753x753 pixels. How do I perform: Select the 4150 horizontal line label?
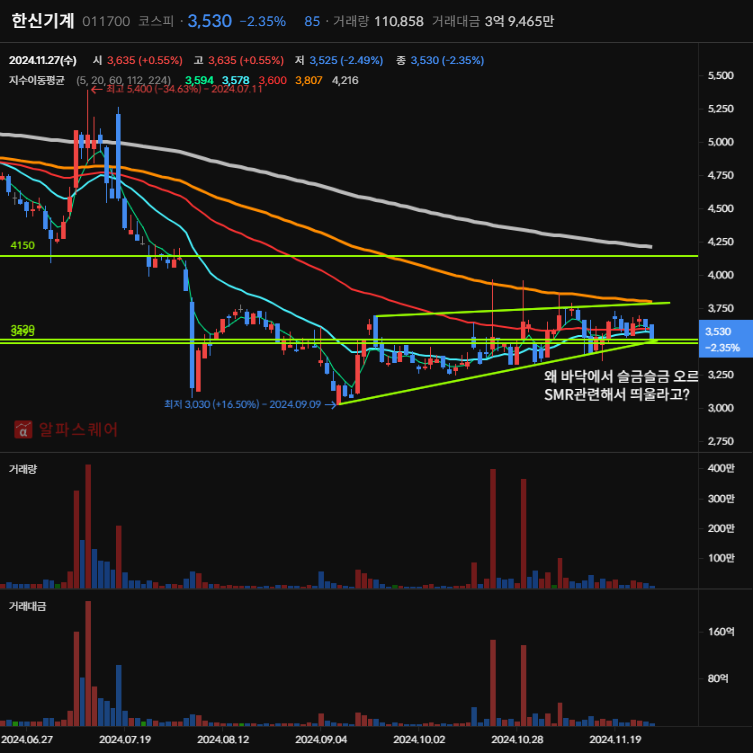22,245
